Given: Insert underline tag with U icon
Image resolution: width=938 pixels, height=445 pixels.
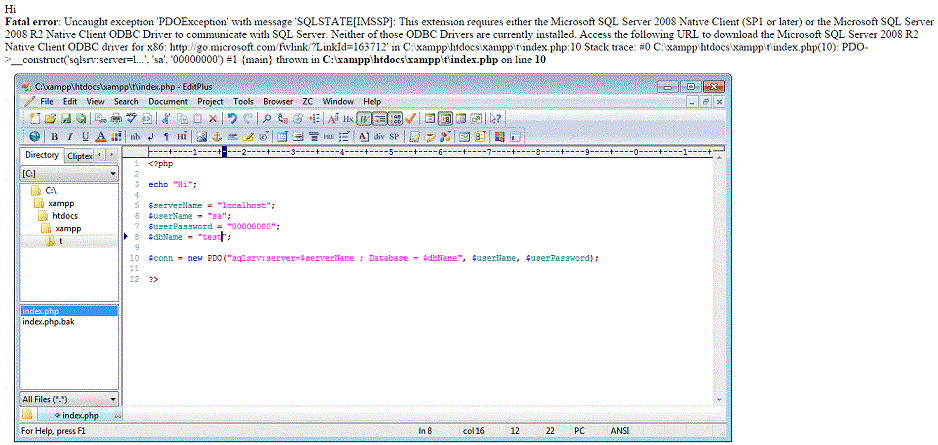Looking at the screenshot, I should (x=85, y=136).
